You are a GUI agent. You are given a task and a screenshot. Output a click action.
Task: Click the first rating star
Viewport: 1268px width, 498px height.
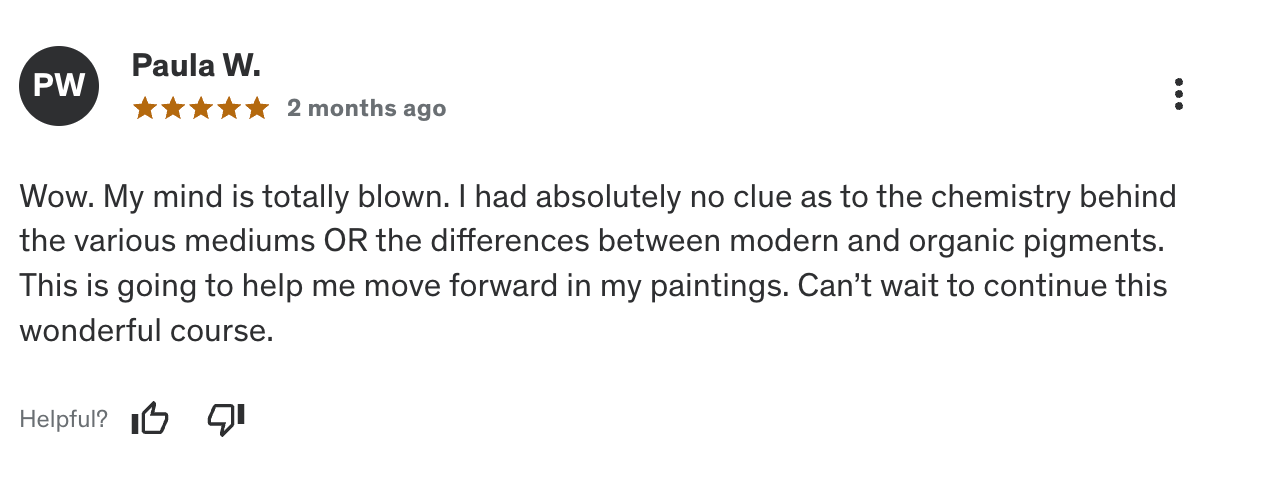pyautogui.click(x=145, y=108)
